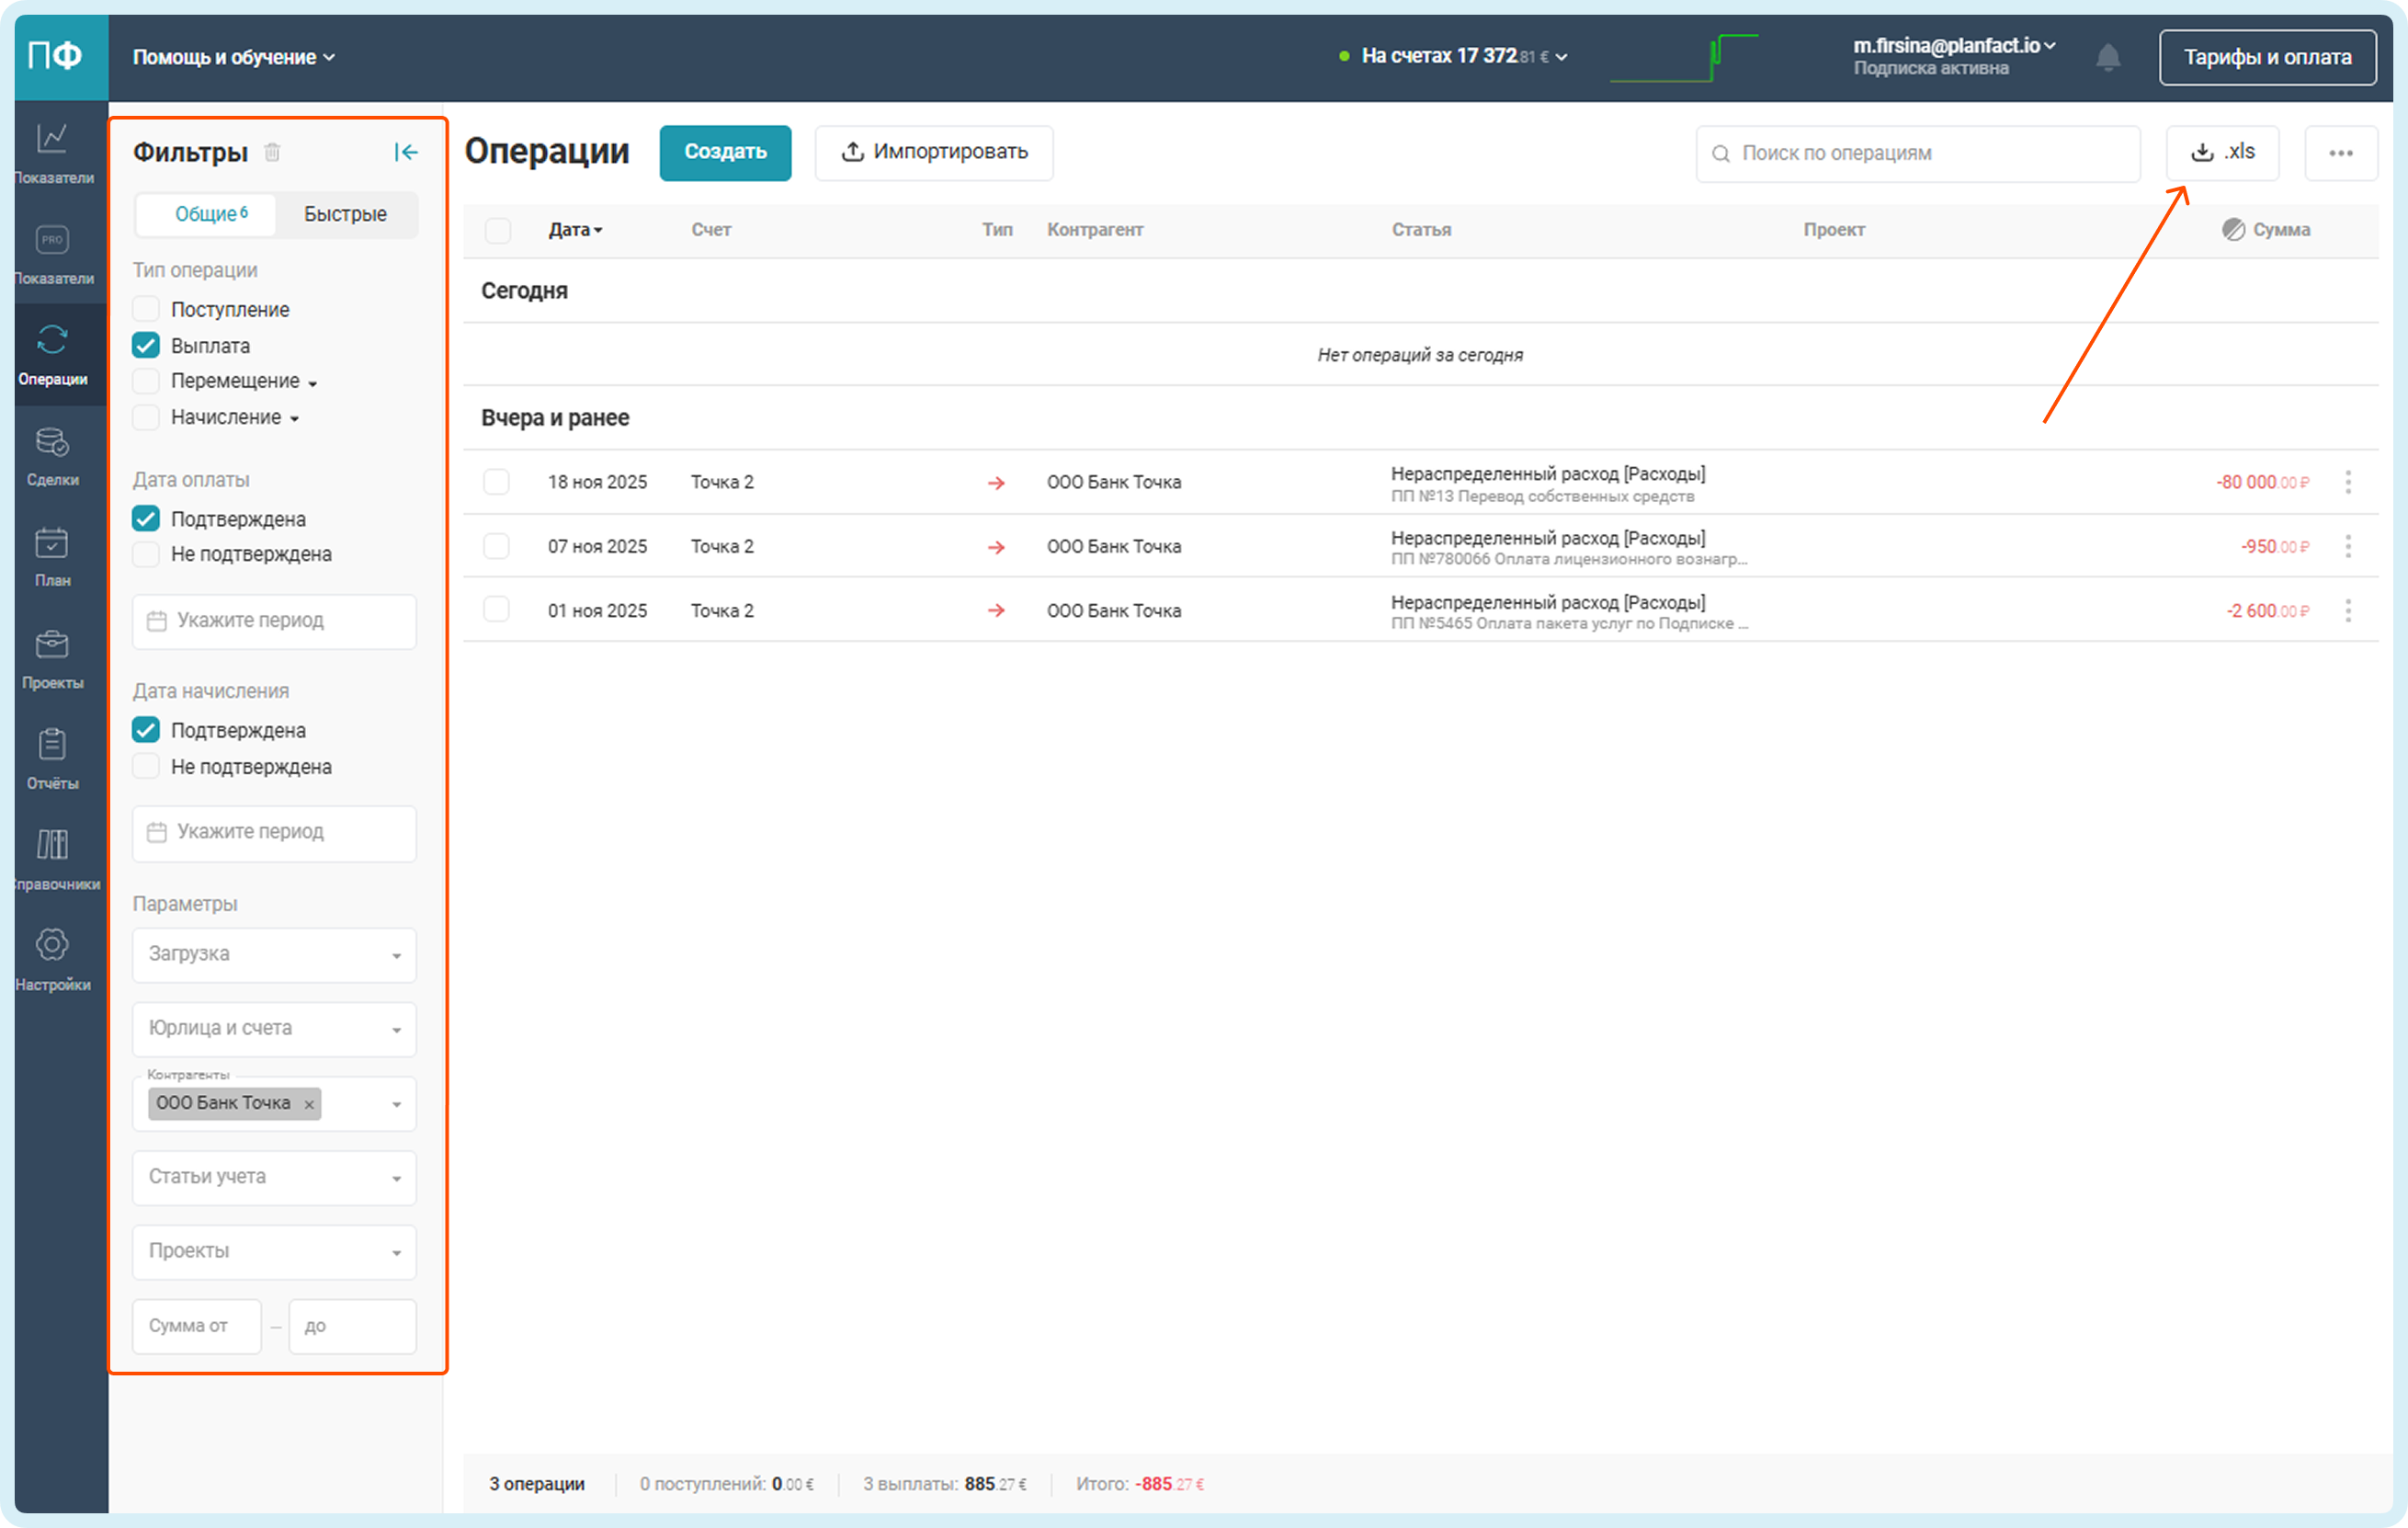Click the Импортировать button
Screen dimensions: 2408x1528
click(934, 152)
